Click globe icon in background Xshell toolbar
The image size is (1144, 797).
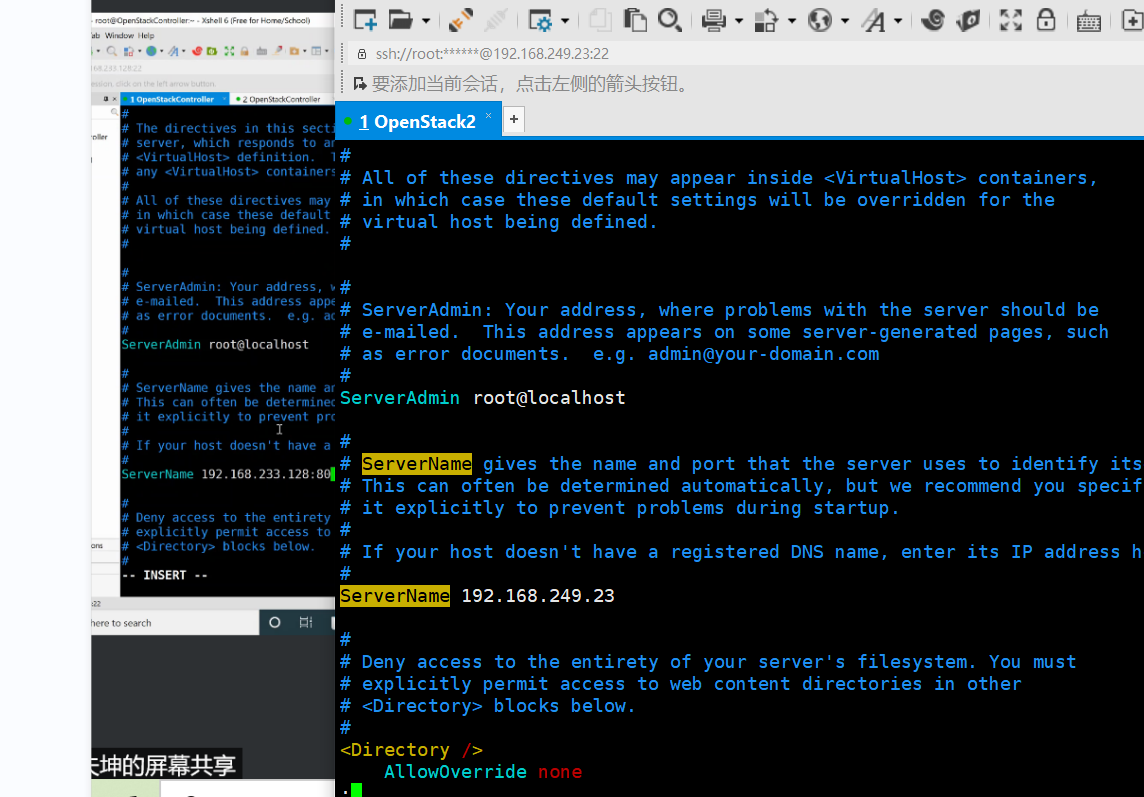point(151,51)
